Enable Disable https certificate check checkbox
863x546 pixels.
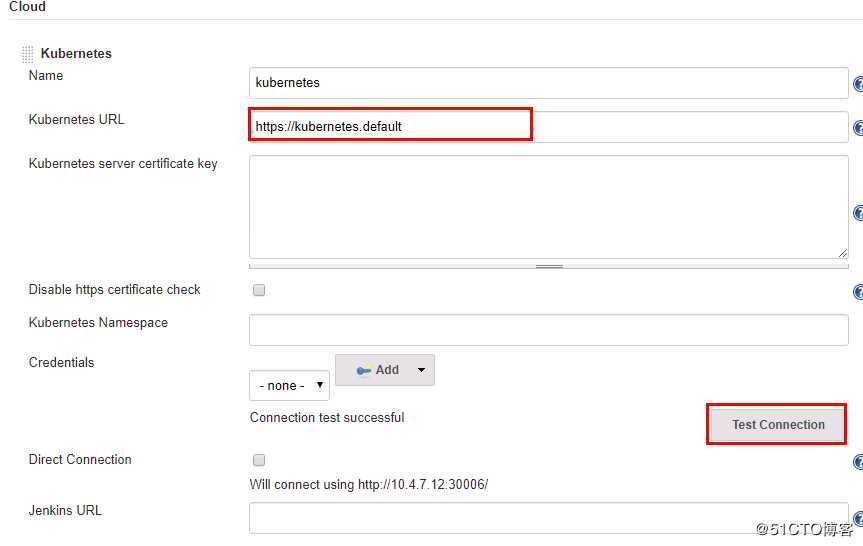click(x=259, y=290)
